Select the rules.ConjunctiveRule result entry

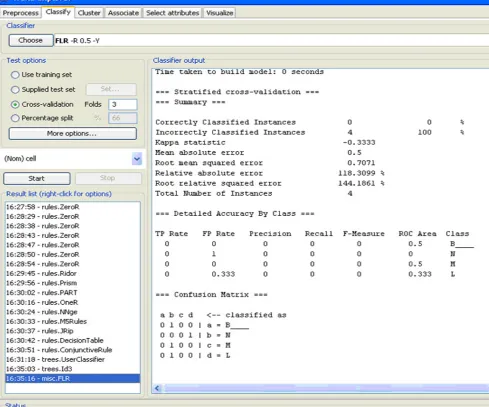pyautogui.click(x=73, y=350)
